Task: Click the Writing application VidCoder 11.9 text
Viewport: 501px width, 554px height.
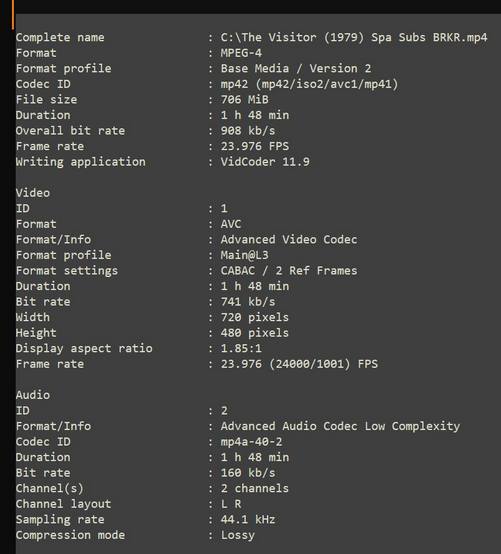Action: (265, 162)
